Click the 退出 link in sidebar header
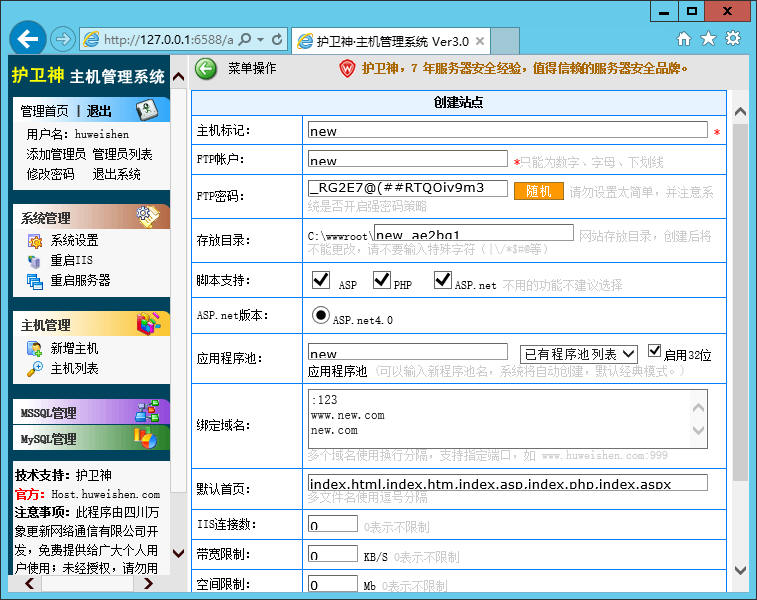The height and width of the screenshot is (600, 757). pos(99,112)
